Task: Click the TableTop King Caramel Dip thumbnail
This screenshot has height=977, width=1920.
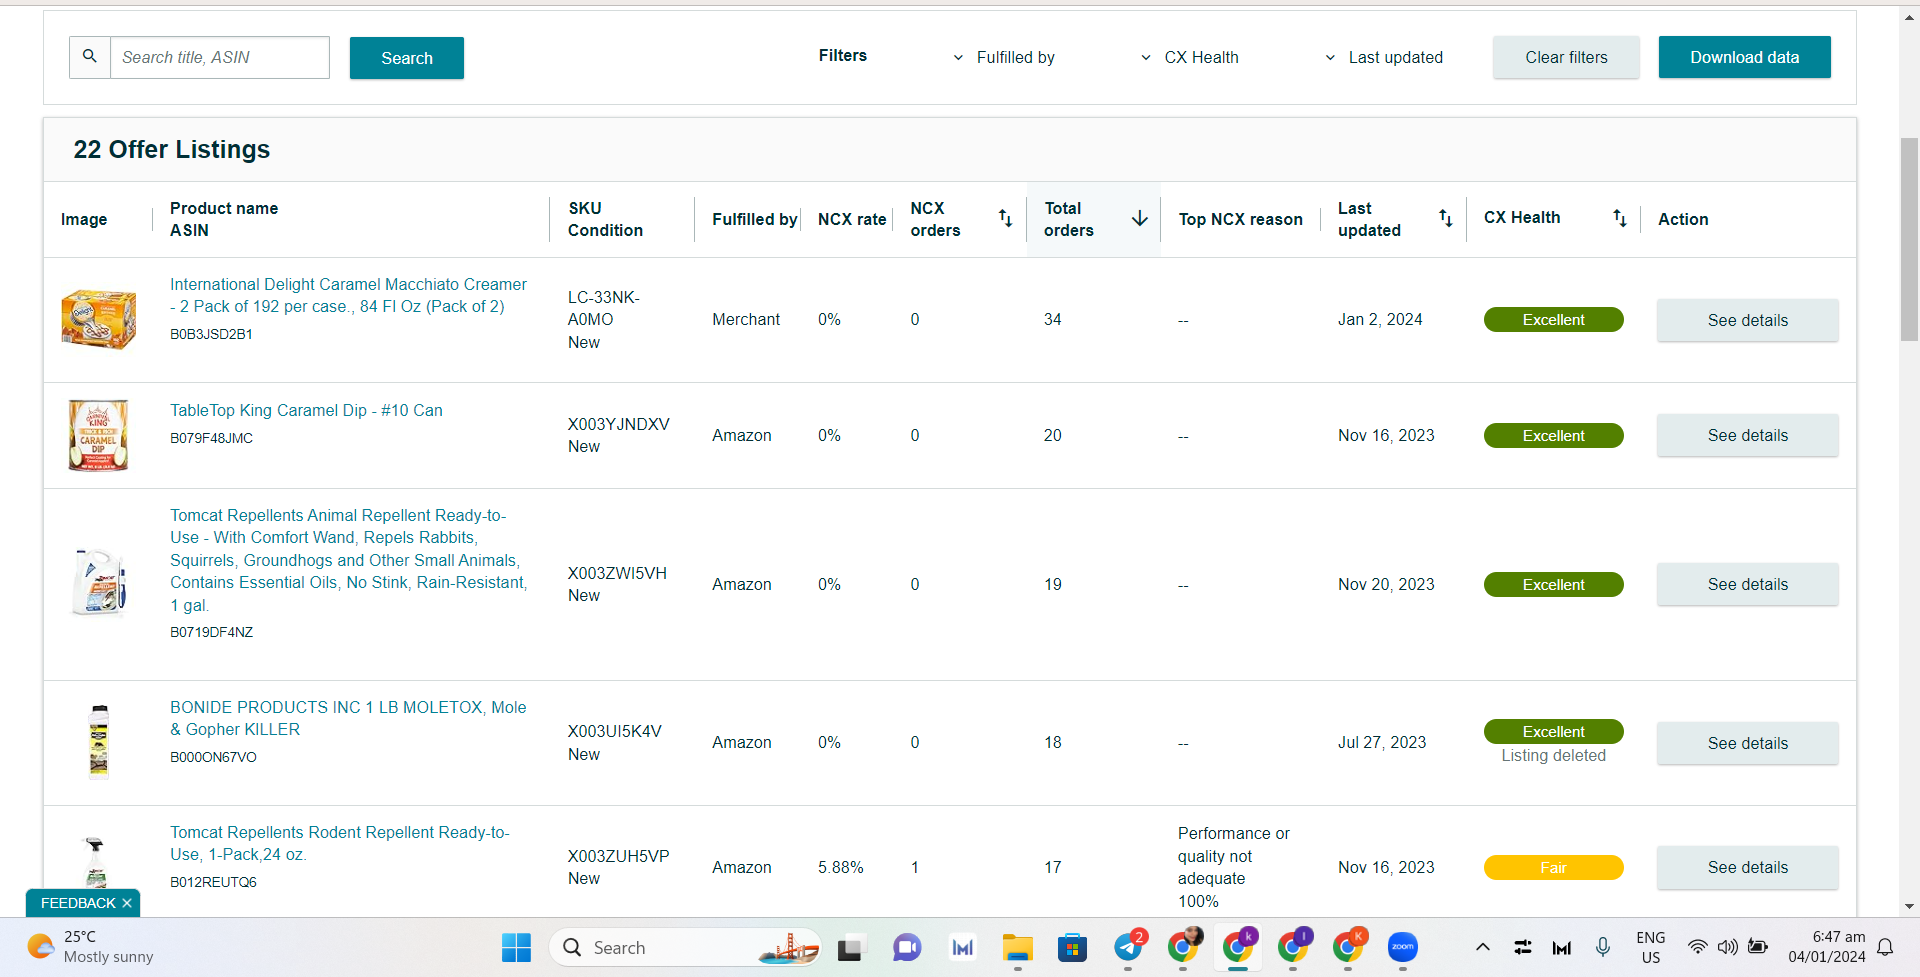Action: pos(98,435)
